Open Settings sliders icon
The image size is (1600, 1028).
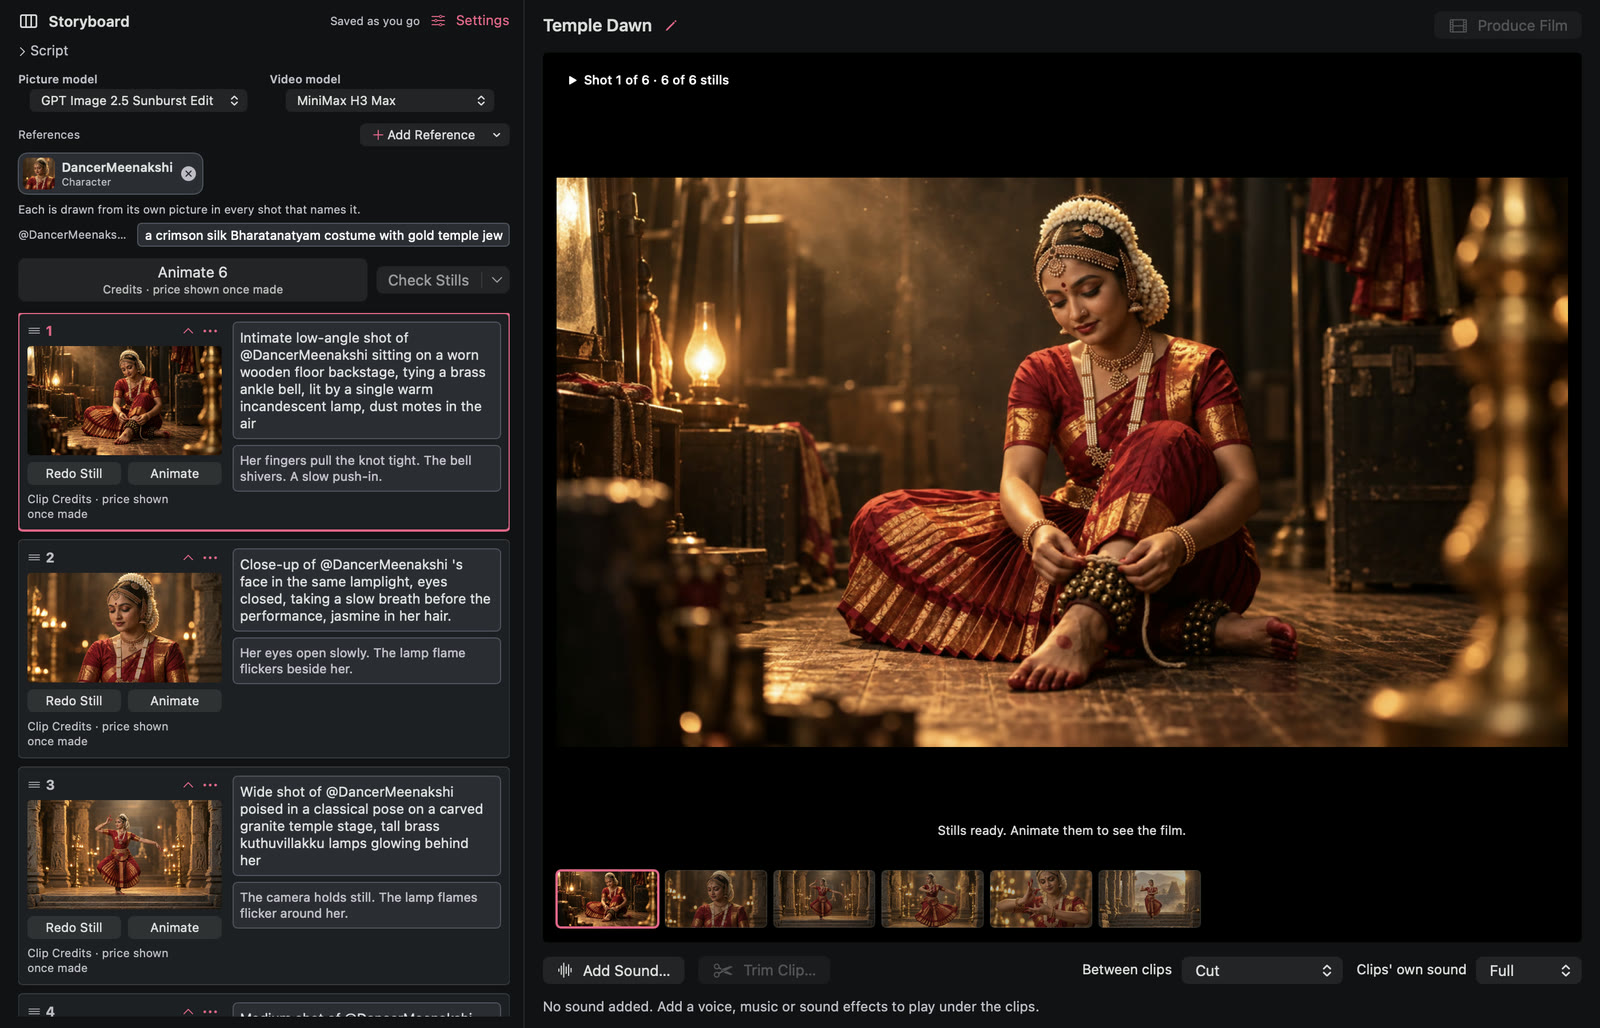[x=438, y=21]
